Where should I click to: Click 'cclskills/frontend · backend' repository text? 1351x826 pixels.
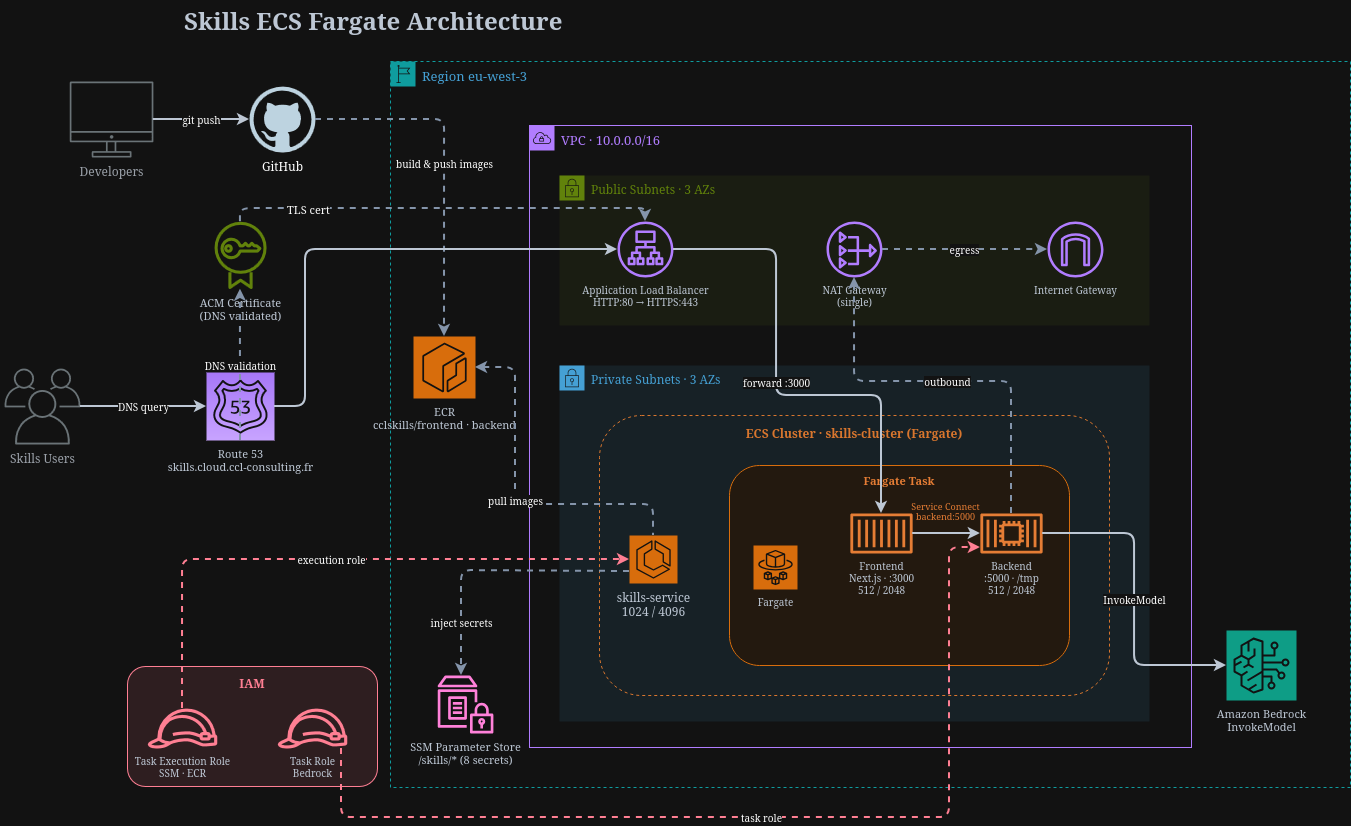tap(444, 425)
